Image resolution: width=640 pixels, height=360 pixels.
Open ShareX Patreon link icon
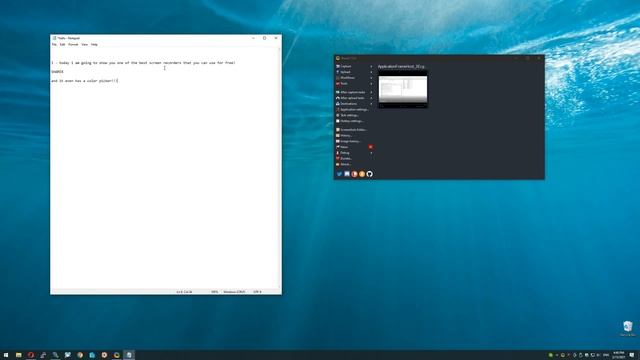[x=354, y=174]
